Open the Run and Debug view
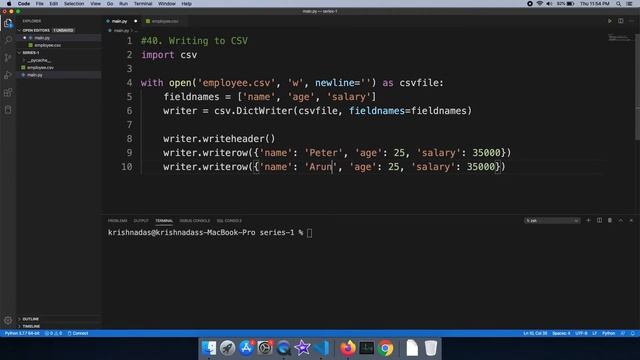Screen dimensions: 640x360 tap(8, 75)
